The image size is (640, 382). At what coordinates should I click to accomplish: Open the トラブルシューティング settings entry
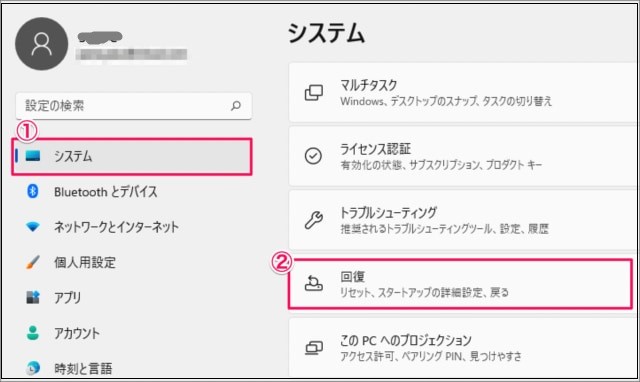pyautogui.click(x=463, y=220)
